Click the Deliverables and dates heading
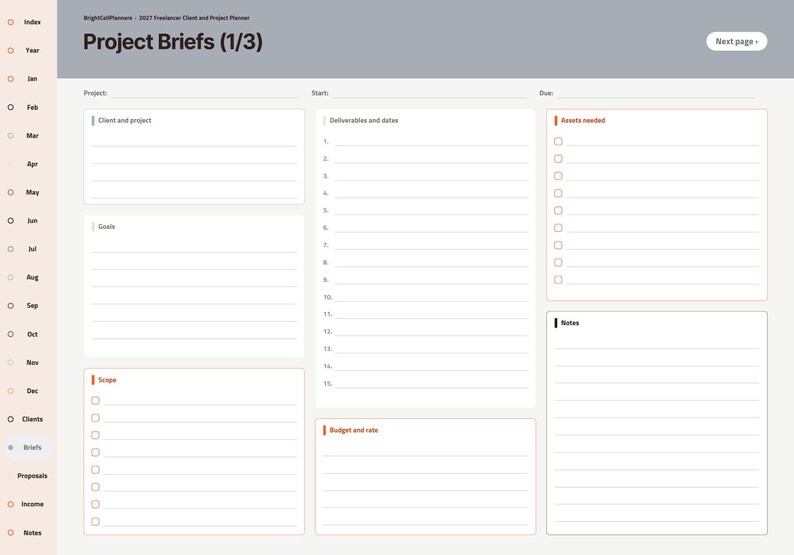The height and width of the screenshot is (555, 794). (364, 121)
